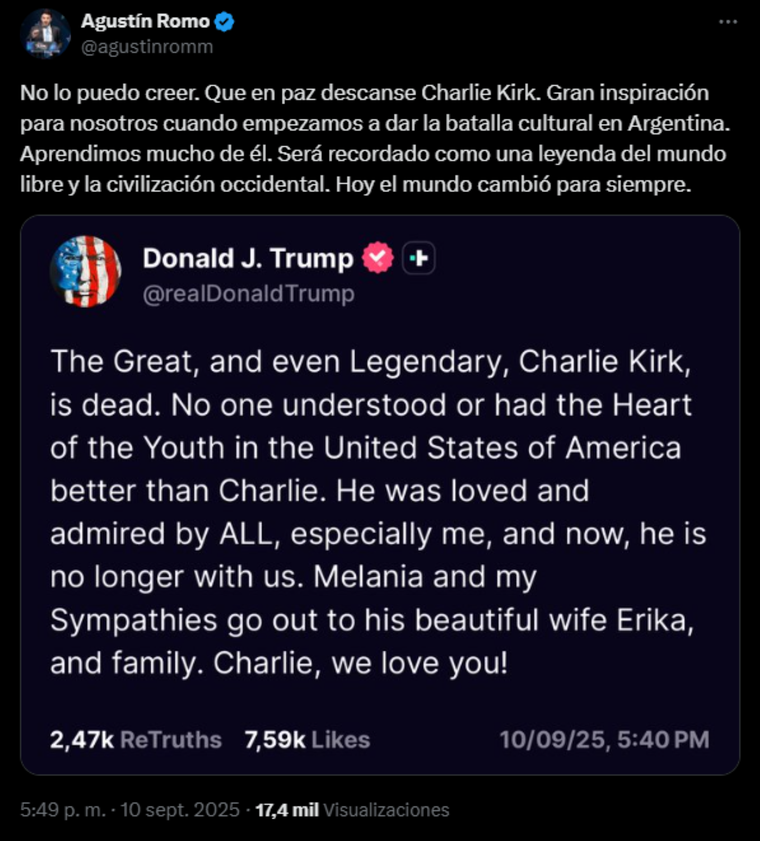Click the plus badge icon beside Trump's name
The height and width of the screenshot is (841, 760).
pyautogui.click(x=418, y=258)
